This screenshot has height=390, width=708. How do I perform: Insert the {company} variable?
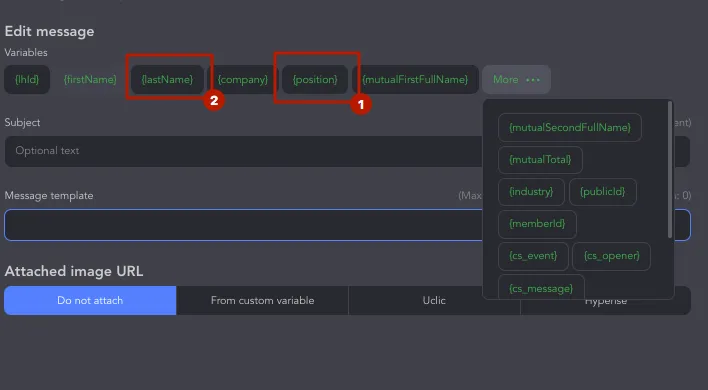[243, 79]
